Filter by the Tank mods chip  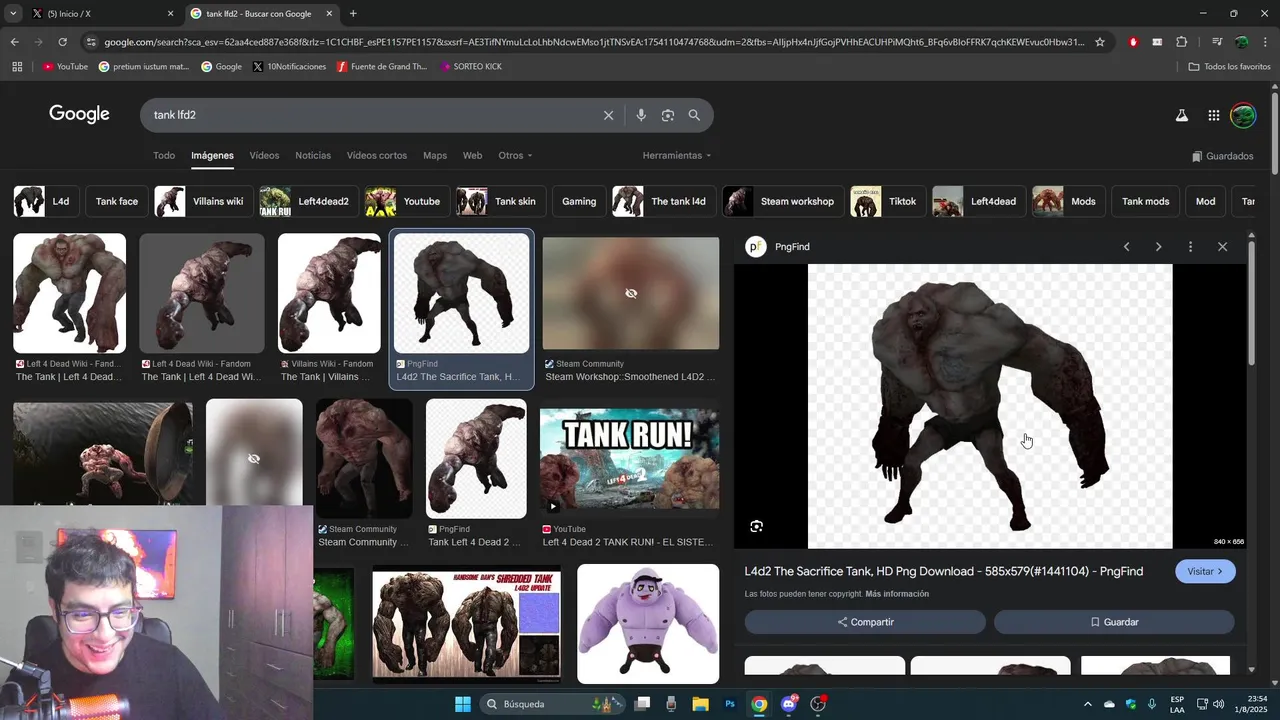tap(1145, 201)
